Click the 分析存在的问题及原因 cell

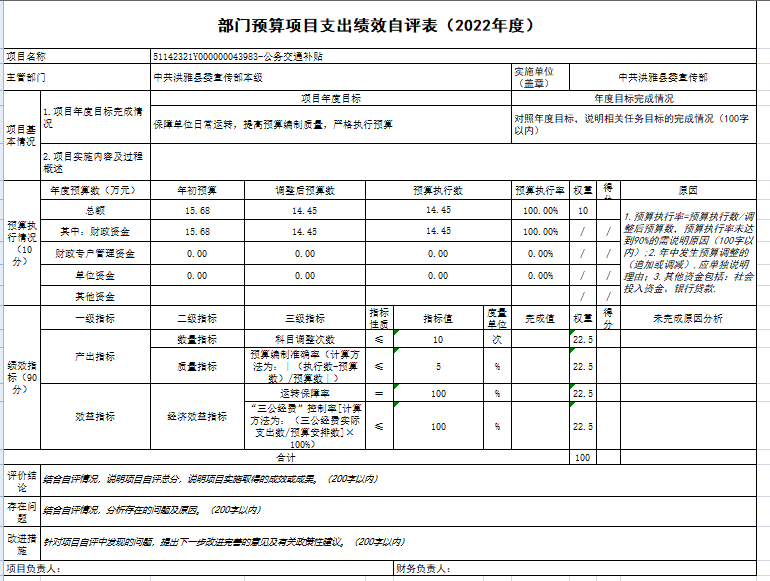point(398,512)
